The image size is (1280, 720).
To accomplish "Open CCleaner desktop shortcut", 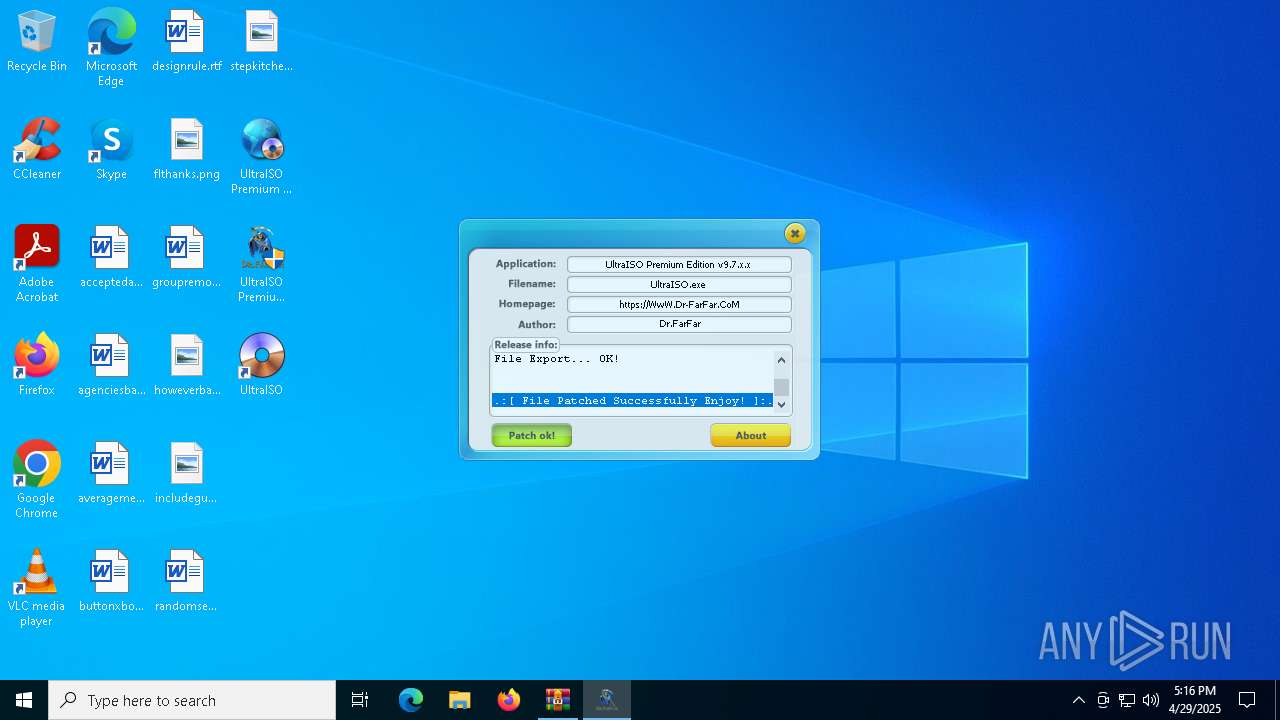I will pos(37,150).
